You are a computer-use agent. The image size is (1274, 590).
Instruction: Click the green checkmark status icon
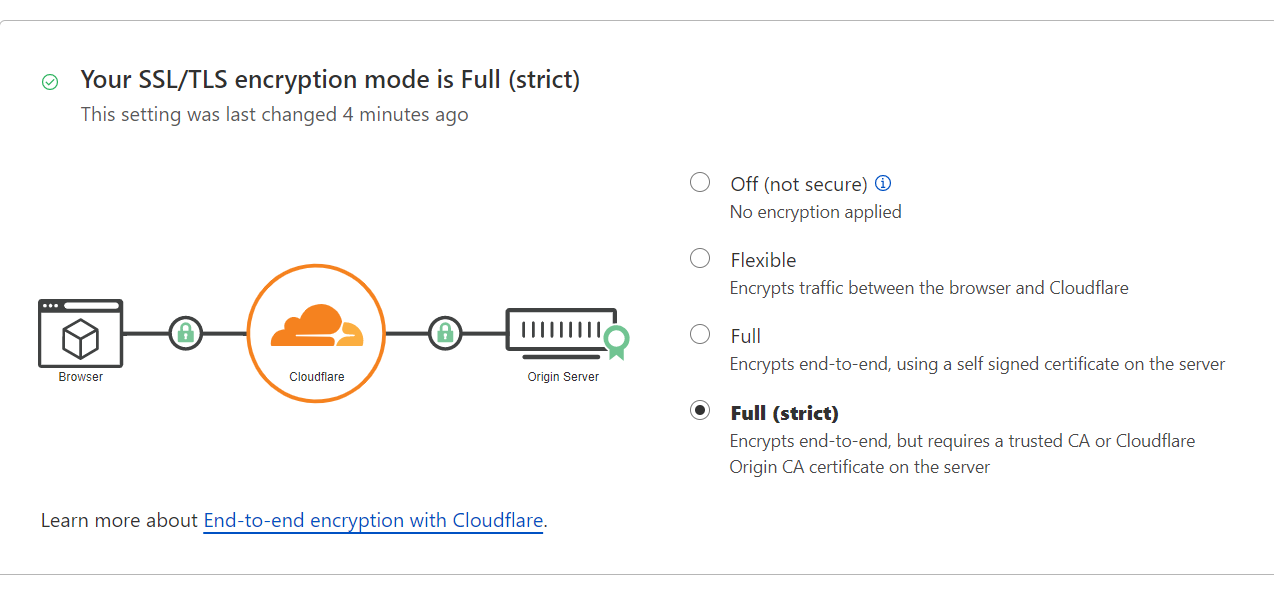pyautogui.click(x=50, y=82)
